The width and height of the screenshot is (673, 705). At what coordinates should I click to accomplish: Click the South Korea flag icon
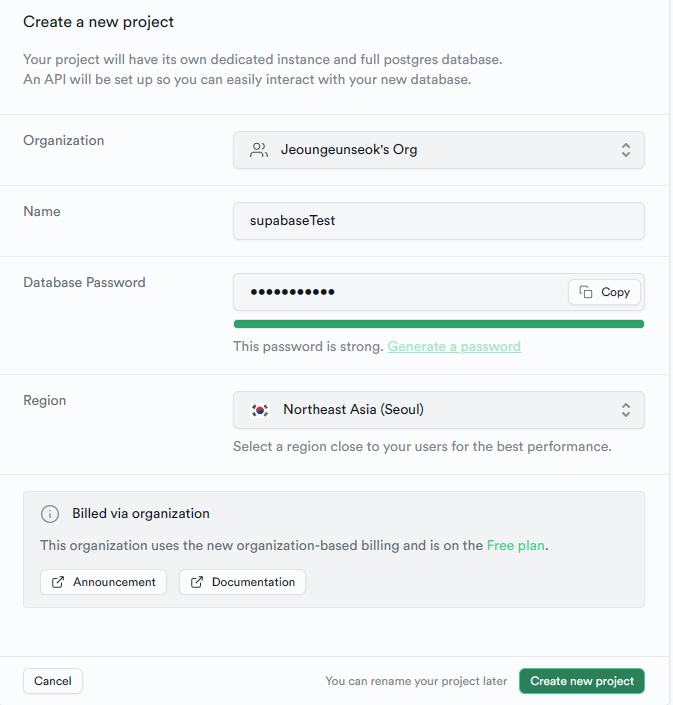(260, 409)
